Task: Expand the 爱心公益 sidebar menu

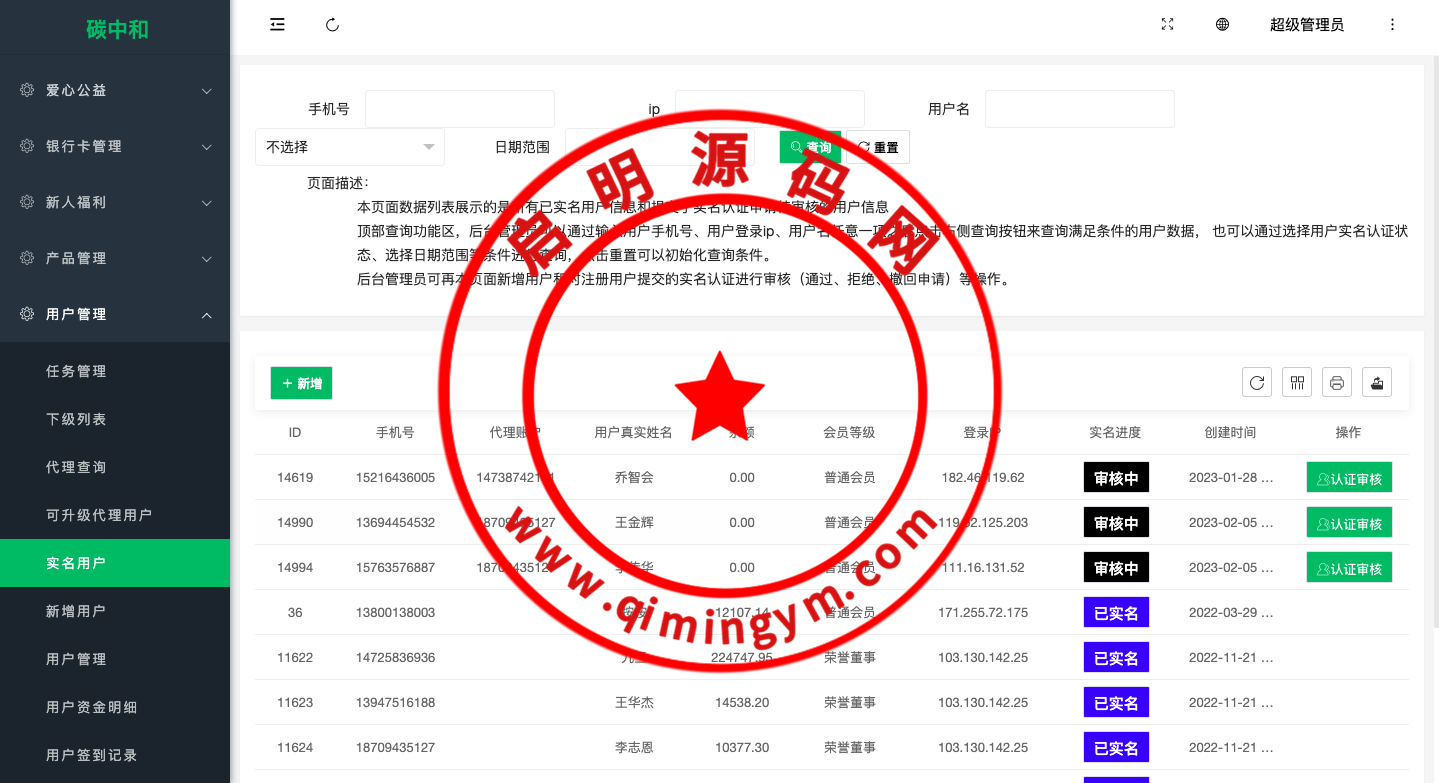Action: [115, 90]
